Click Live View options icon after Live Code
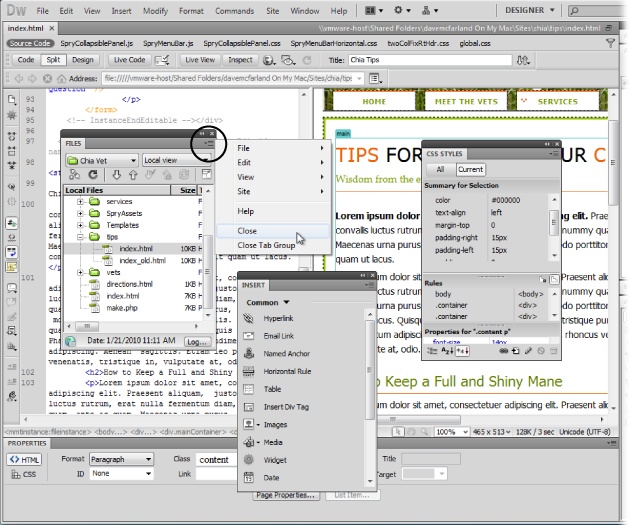 162,60
